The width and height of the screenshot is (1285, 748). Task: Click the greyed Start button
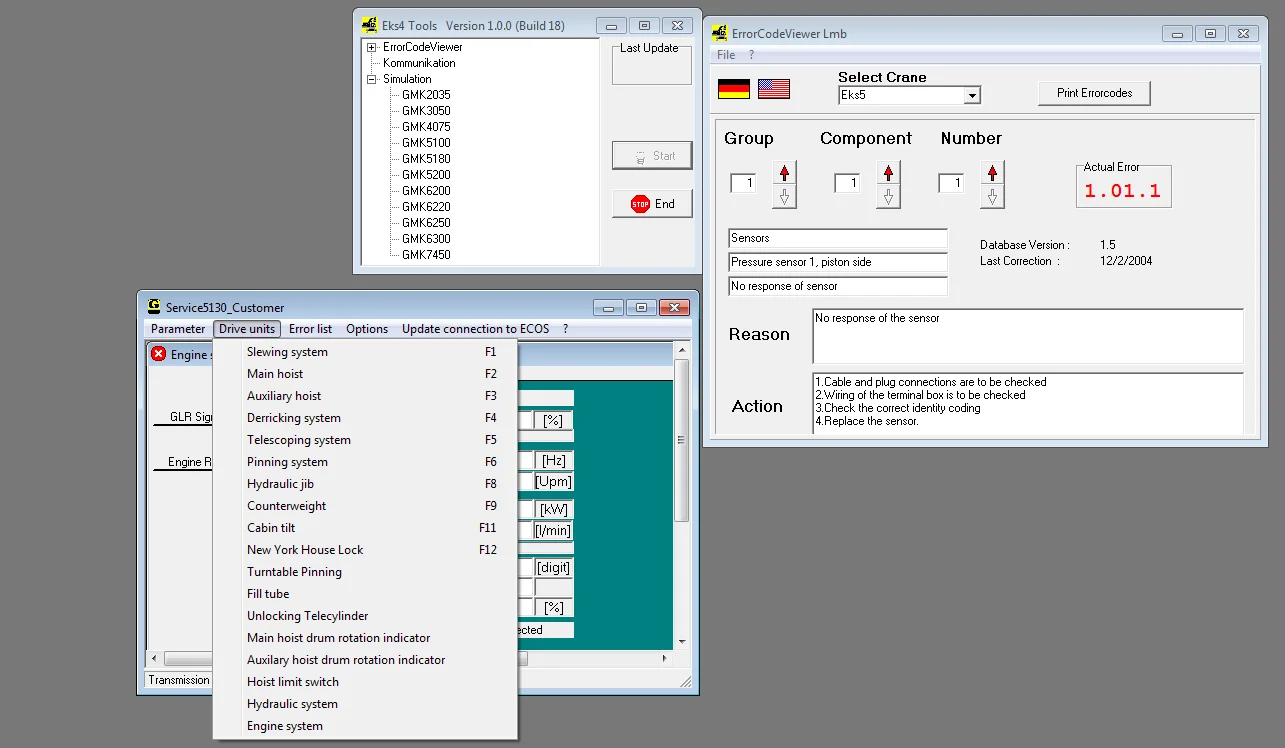pos(652,156)
